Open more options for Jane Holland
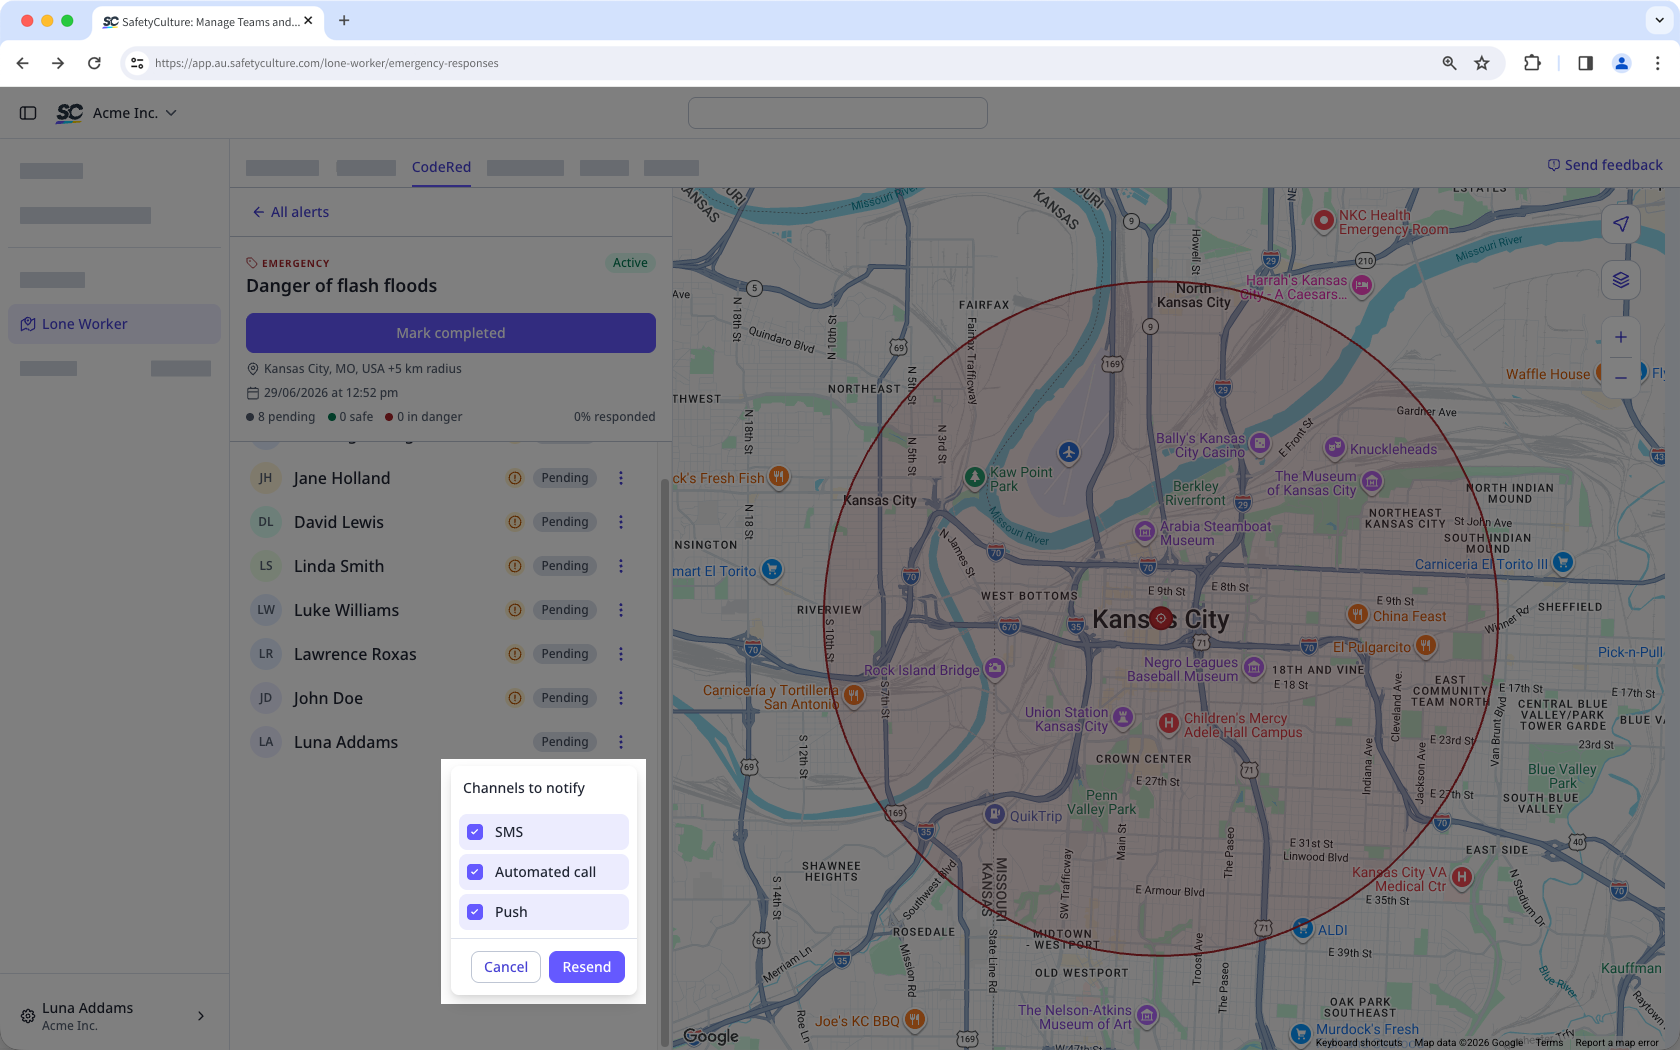 621,478
